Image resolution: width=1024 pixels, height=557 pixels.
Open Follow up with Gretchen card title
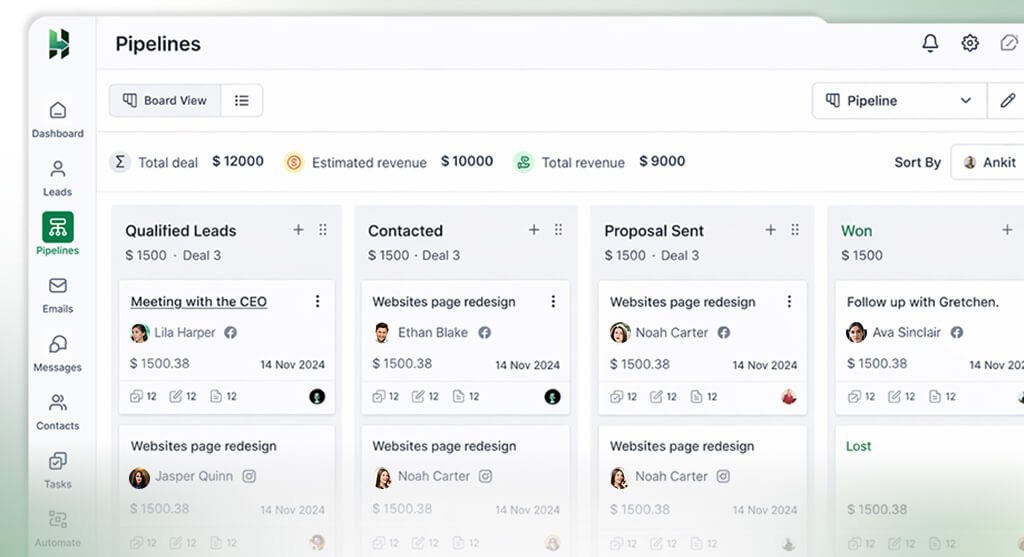922,302
